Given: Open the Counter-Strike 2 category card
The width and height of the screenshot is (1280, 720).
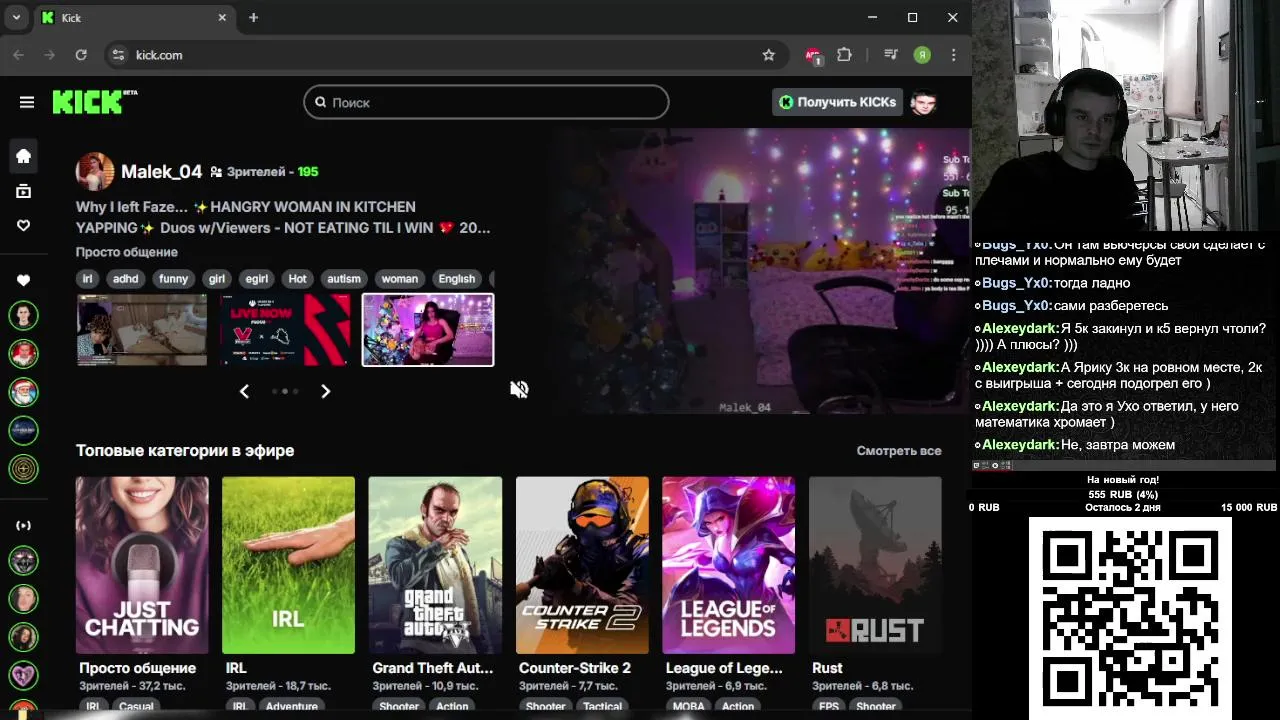Looking at the screenshot, I should click(x=582, y=565).
